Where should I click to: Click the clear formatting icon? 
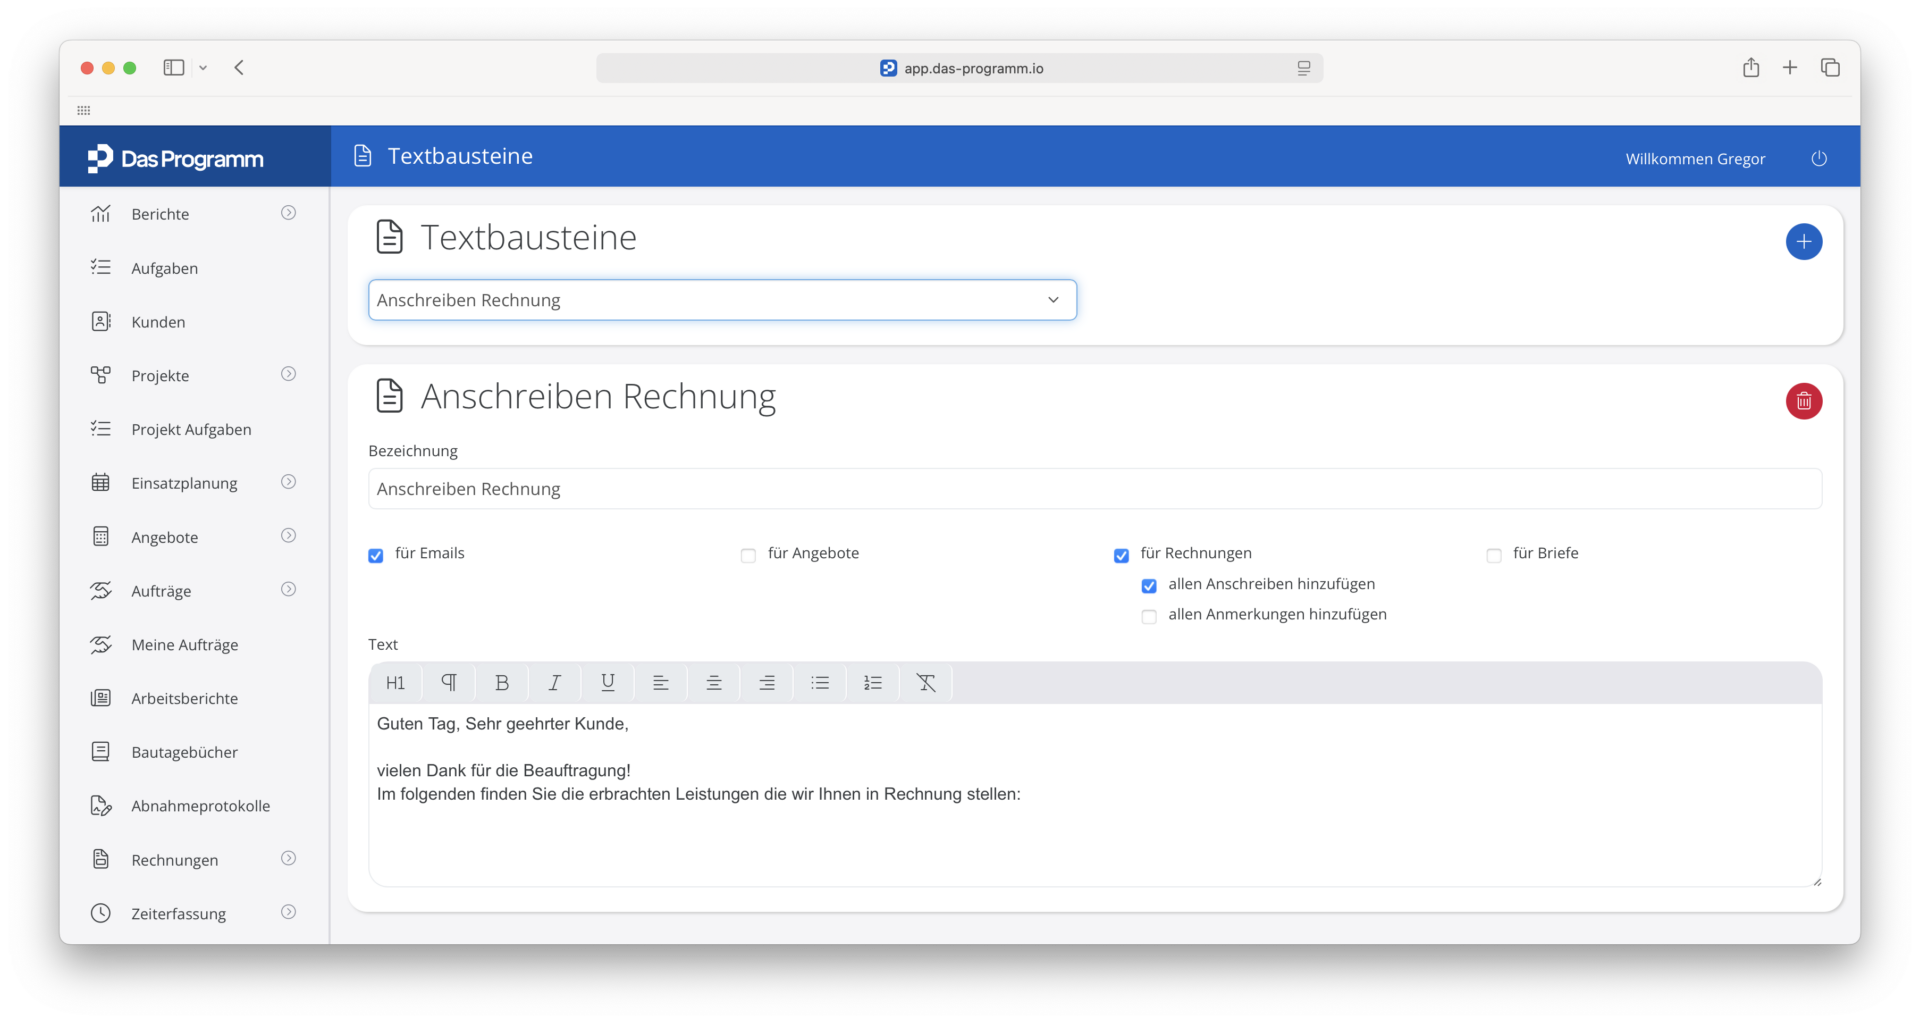[x=926, y=683]
